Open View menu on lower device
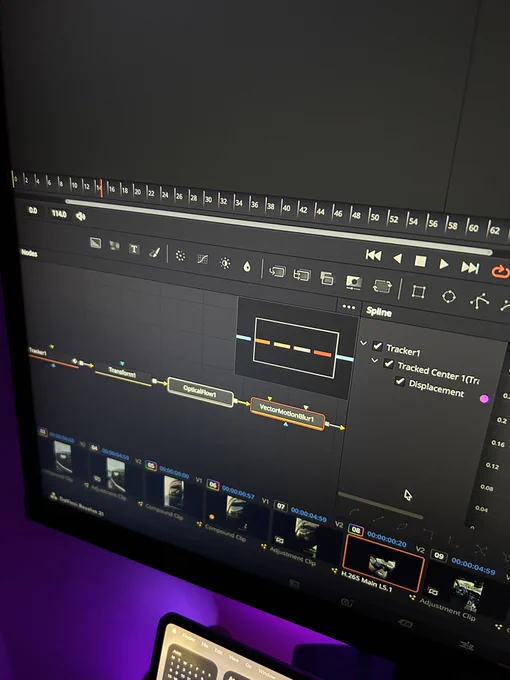This screenshot has width=510, height=680. point(234,658)
